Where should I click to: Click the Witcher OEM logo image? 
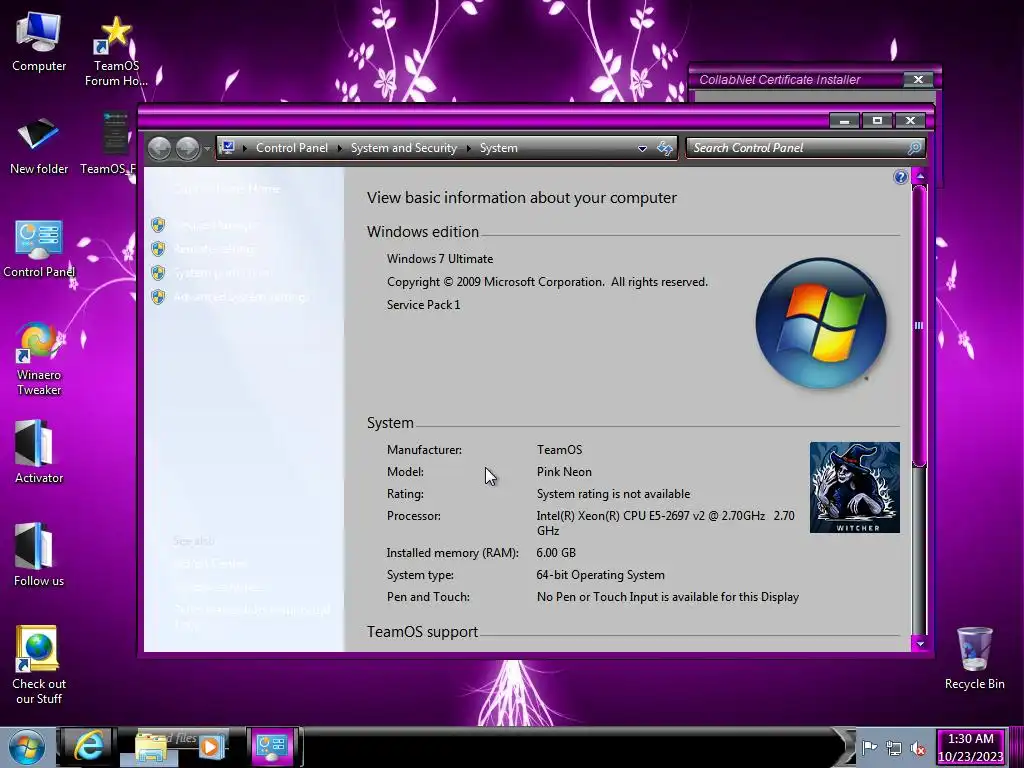click(x=854, y=487)
